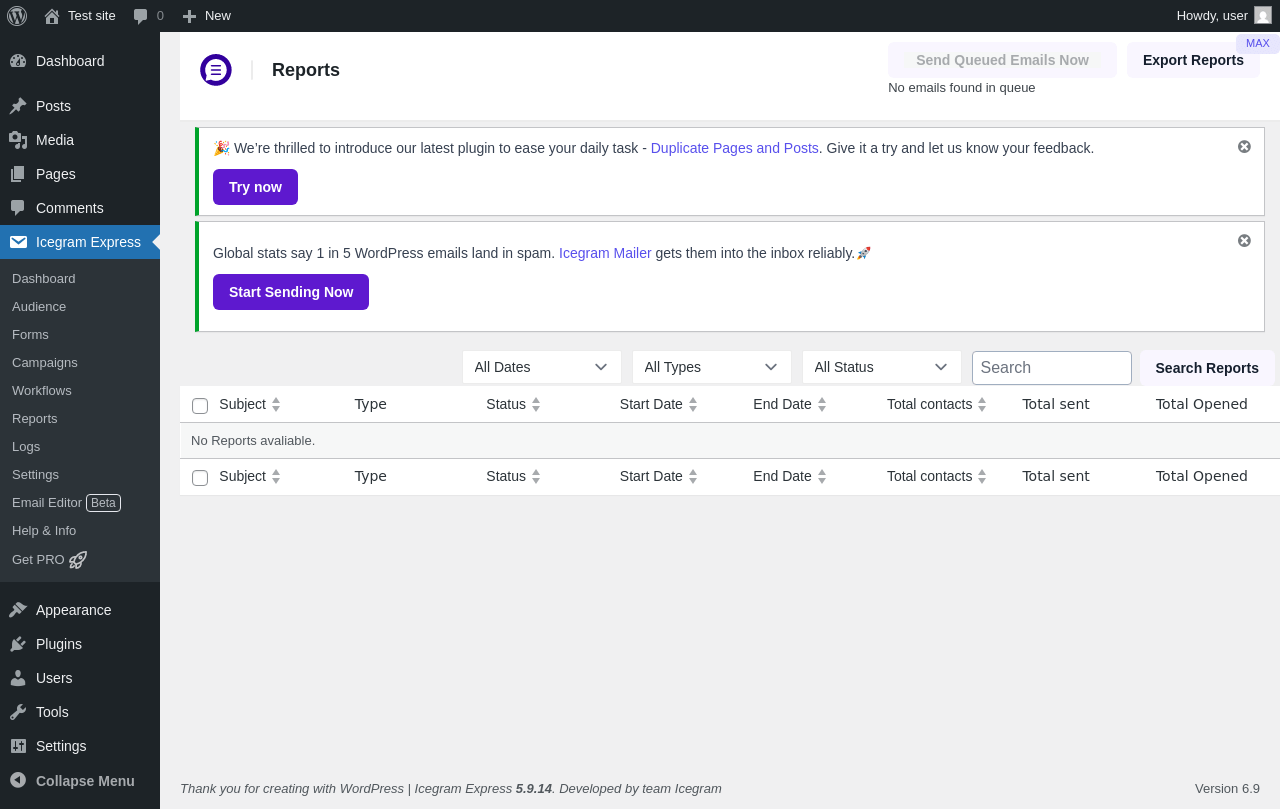
Task: Click the Get PRO rocket icon
Action: click(78, 560)
